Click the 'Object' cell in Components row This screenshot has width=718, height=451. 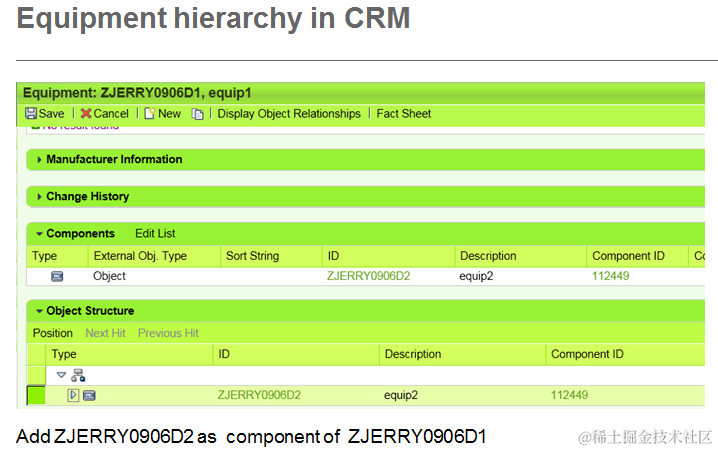pos(109,276)
